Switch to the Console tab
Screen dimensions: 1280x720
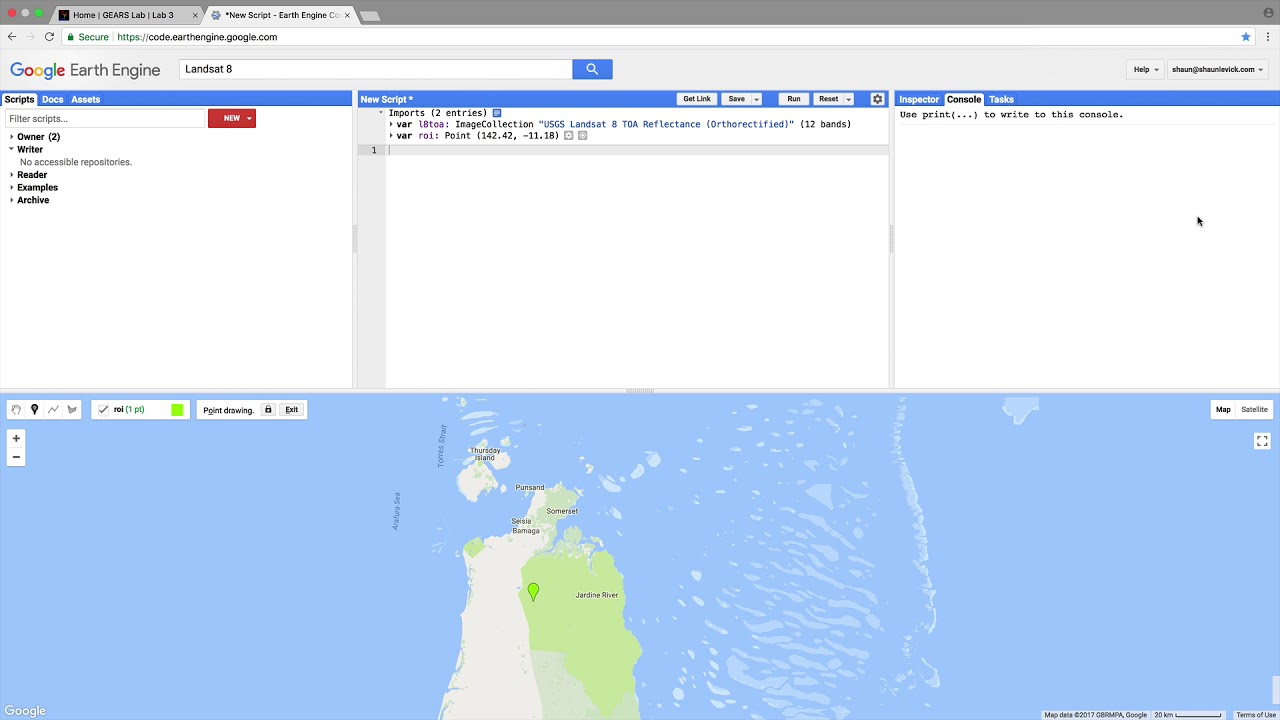pyautogui.click(x=964, y=99)
